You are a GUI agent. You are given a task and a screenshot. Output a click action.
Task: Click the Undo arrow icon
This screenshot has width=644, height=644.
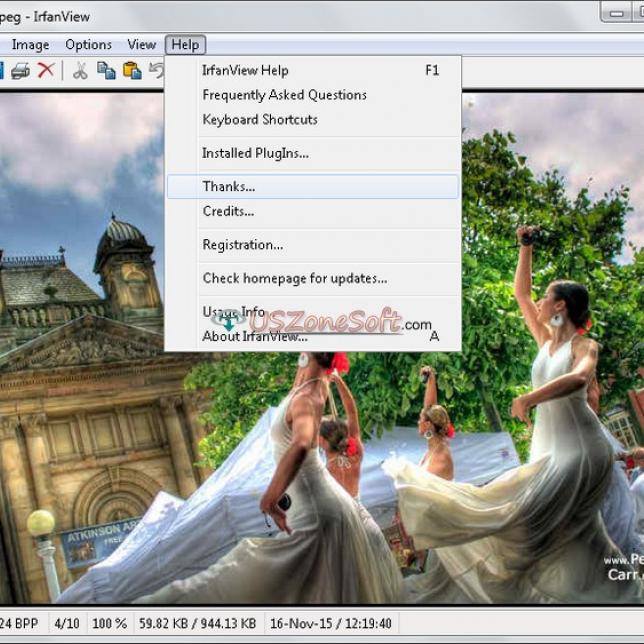[x=157, y=70]
